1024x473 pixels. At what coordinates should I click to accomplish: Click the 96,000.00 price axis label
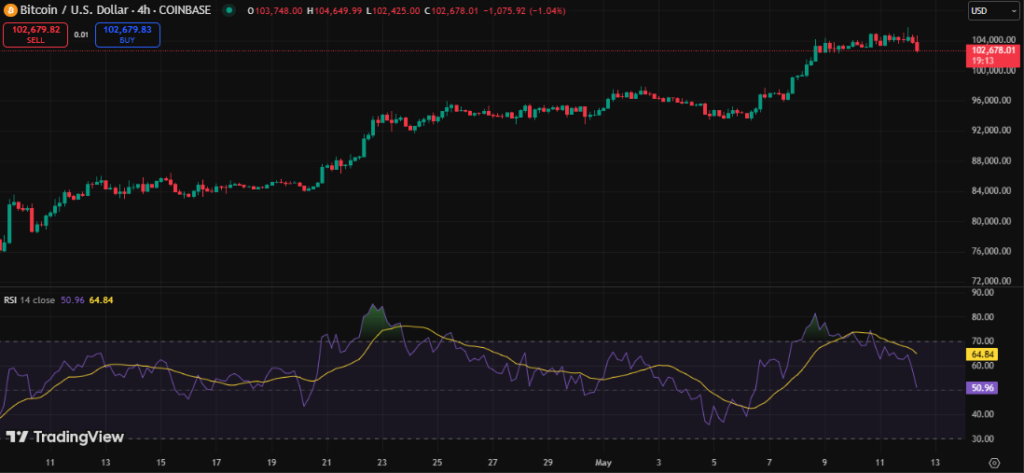pos(992,101)
